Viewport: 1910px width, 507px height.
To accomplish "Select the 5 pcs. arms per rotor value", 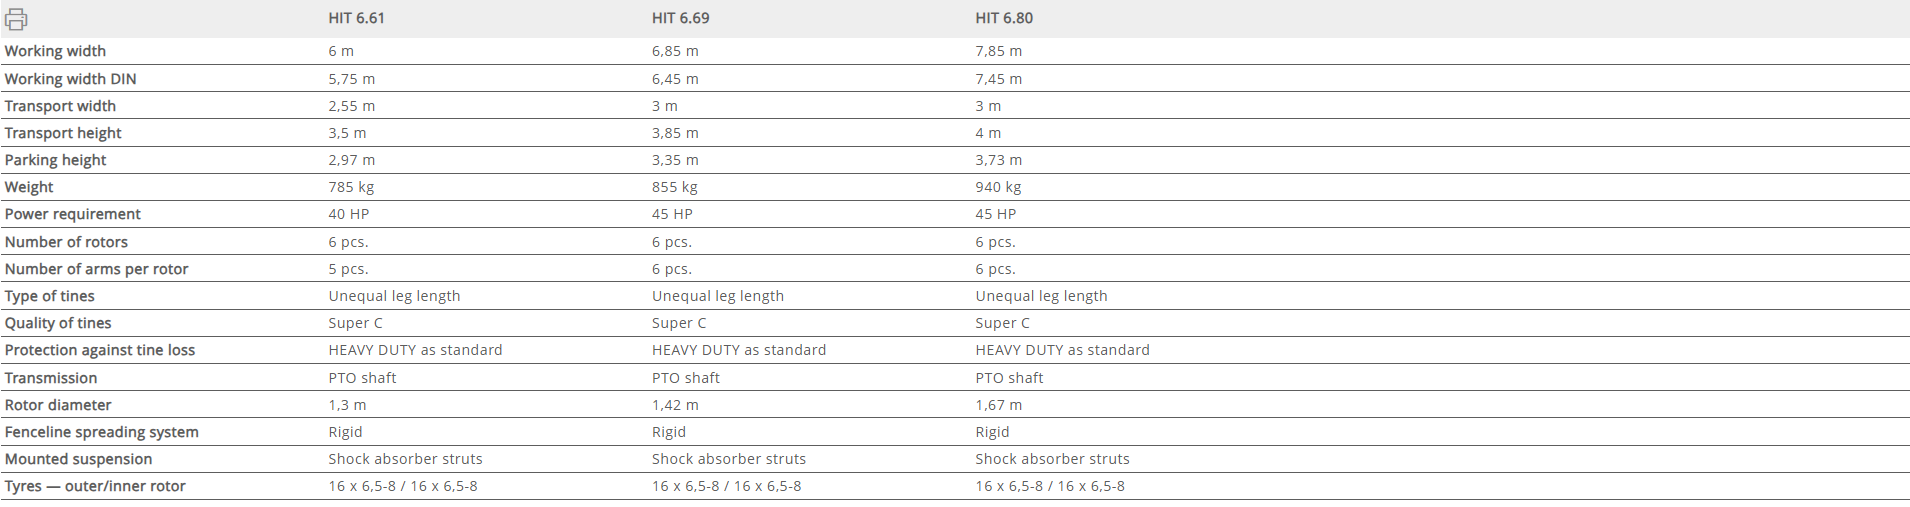I will (348, 269).
